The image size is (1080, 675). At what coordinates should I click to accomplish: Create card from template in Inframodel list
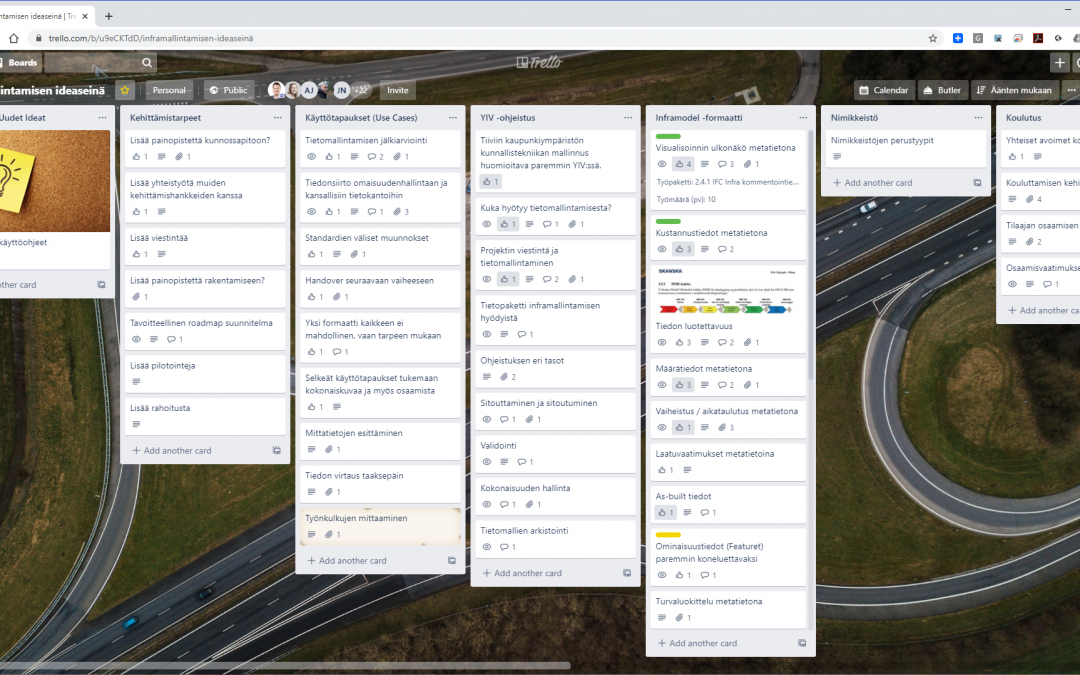[802, 643]
